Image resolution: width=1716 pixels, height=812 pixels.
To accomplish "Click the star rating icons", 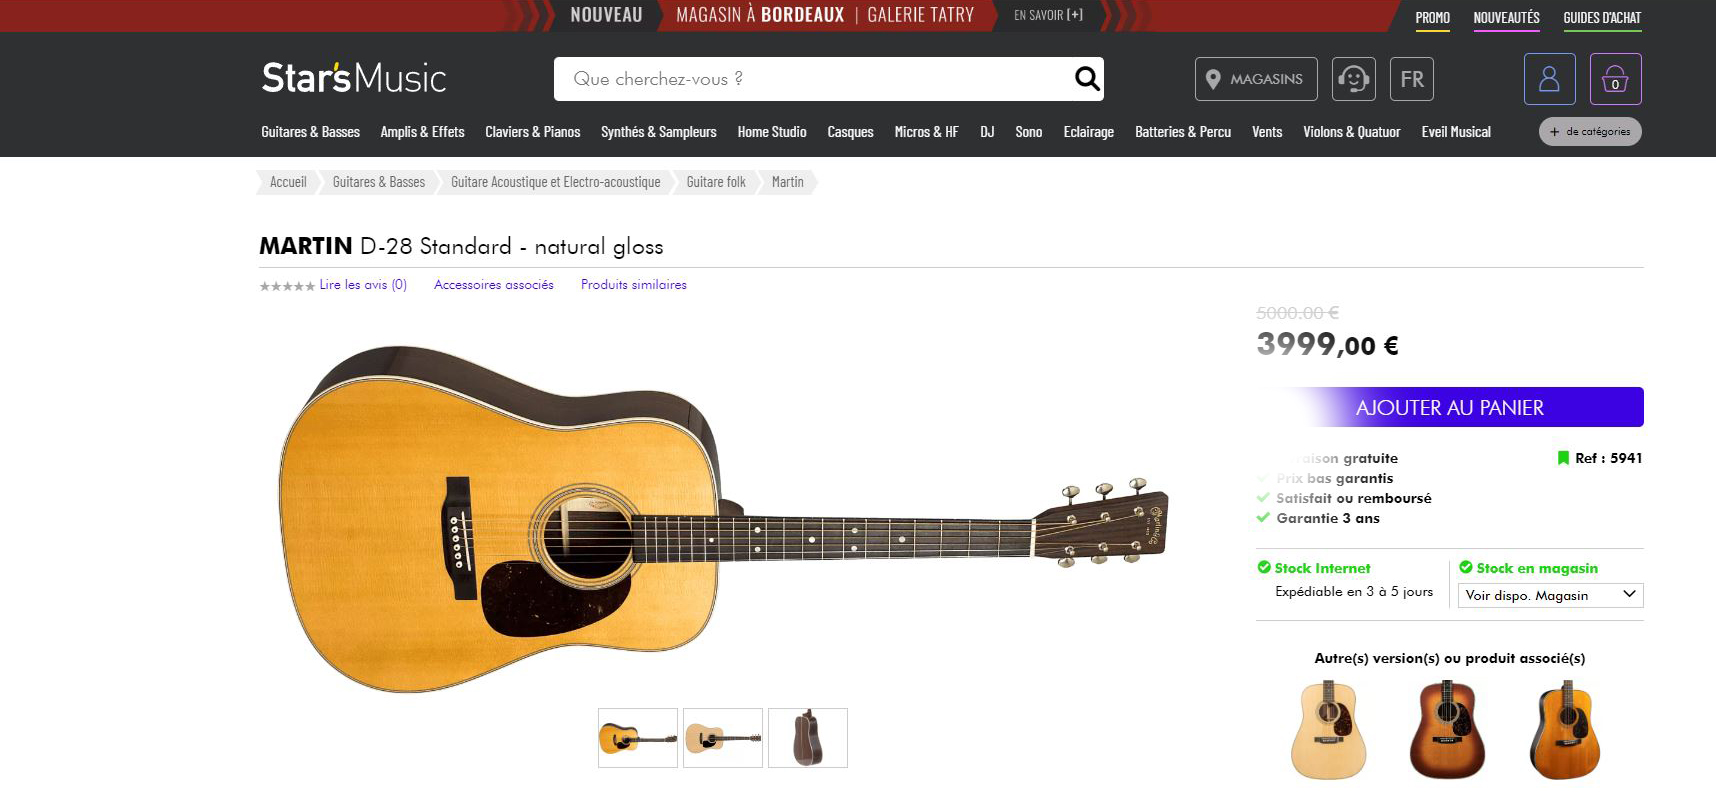I will (287, 286).
